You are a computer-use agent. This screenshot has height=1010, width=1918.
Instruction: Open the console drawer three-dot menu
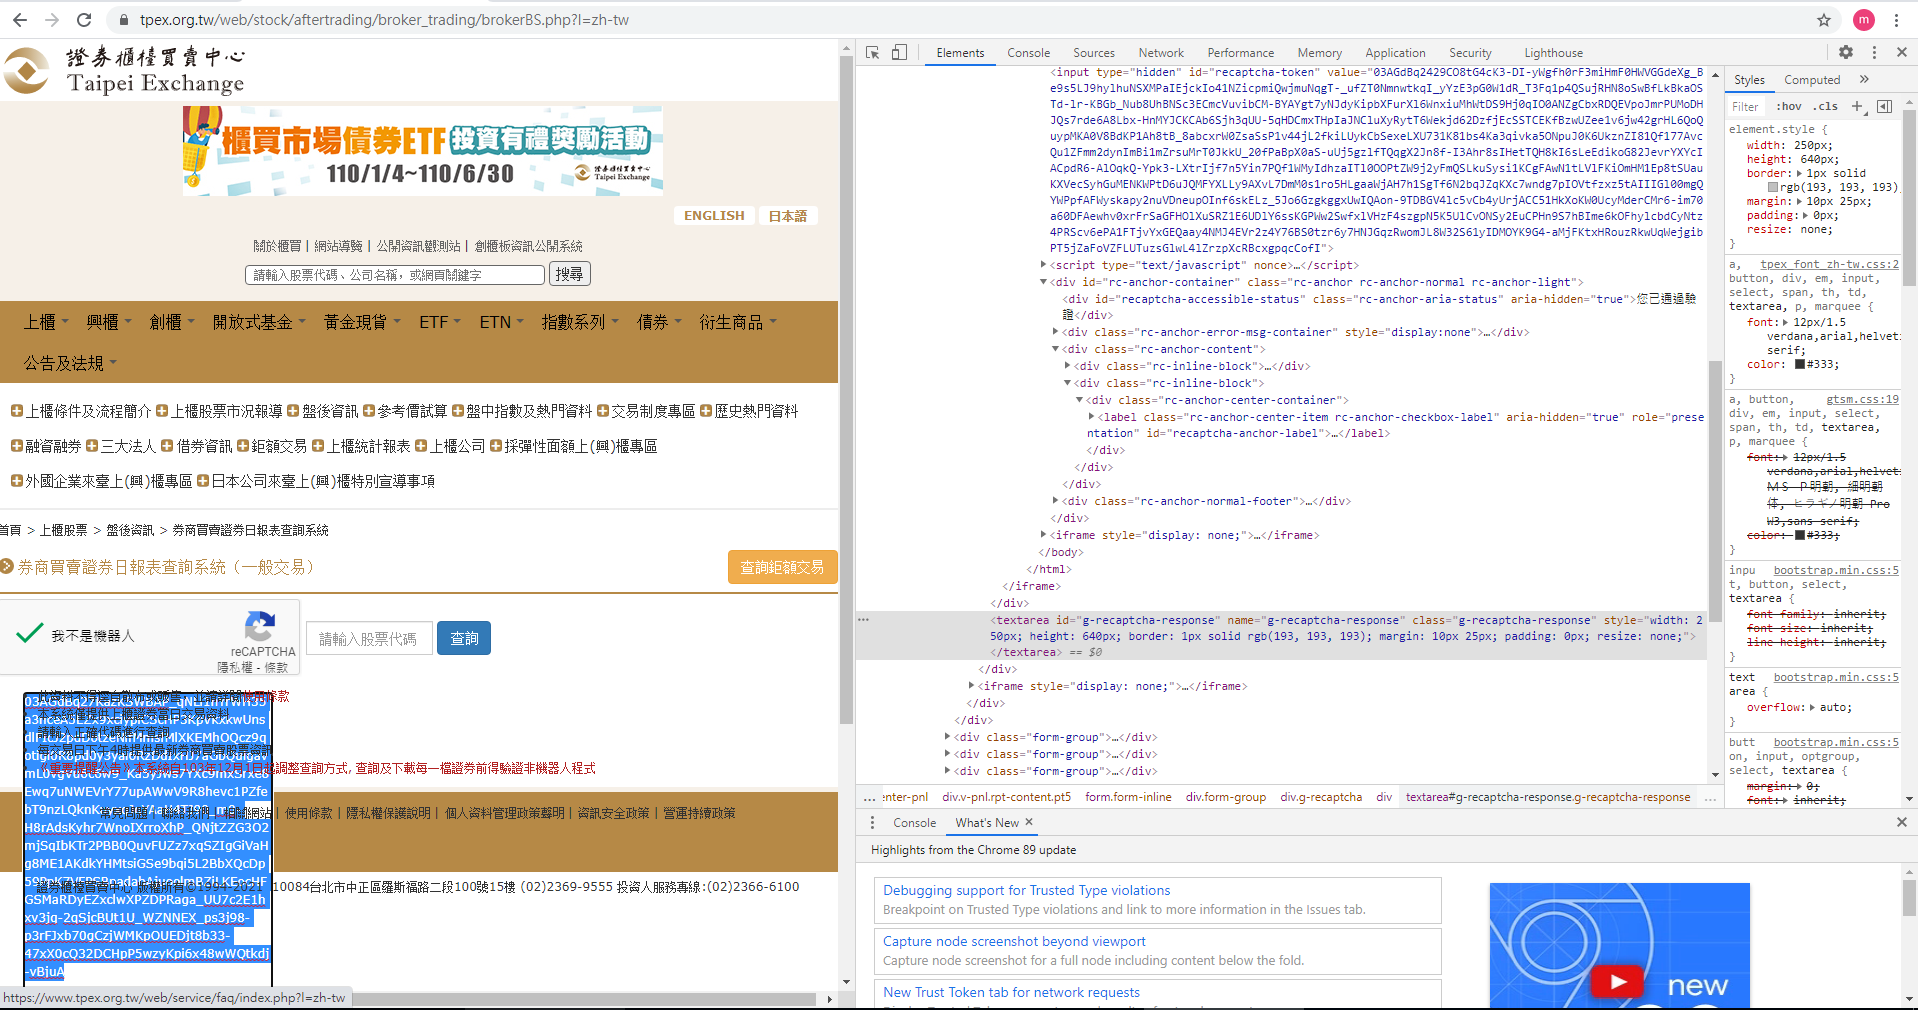click(x=872, y=822)
